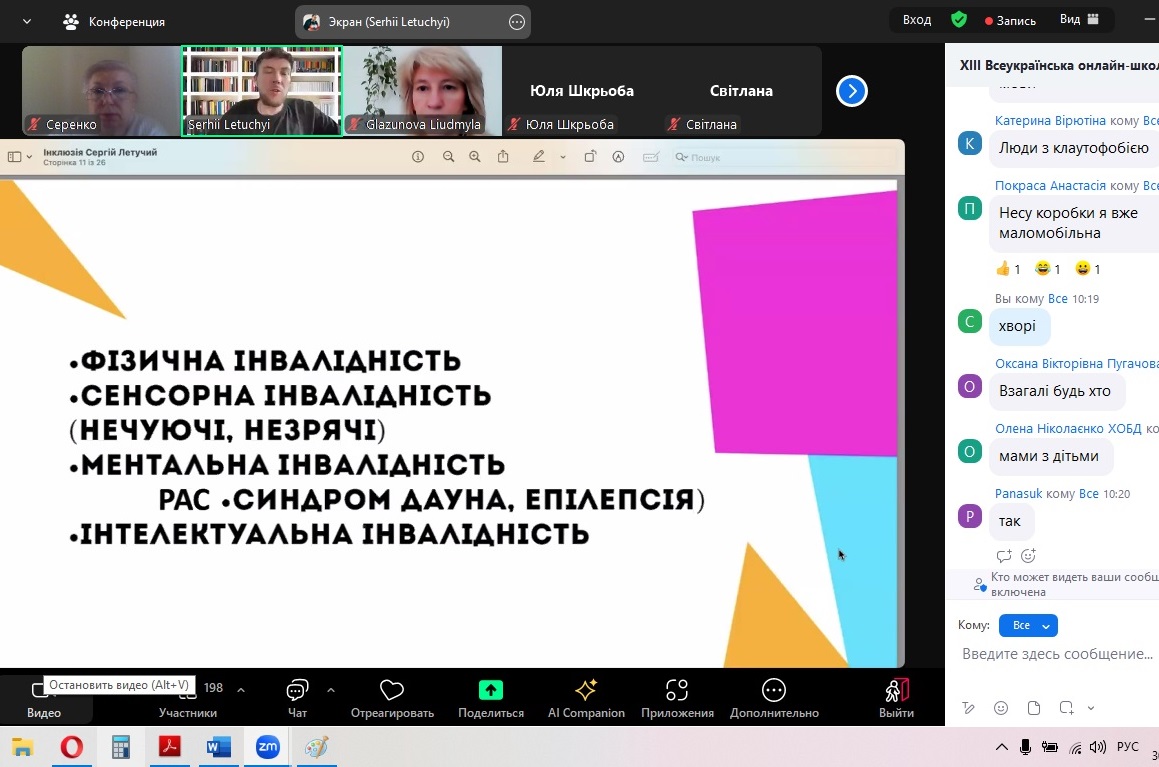
Task: Open AI Companion sparkle icon
Action: [586, 691]
